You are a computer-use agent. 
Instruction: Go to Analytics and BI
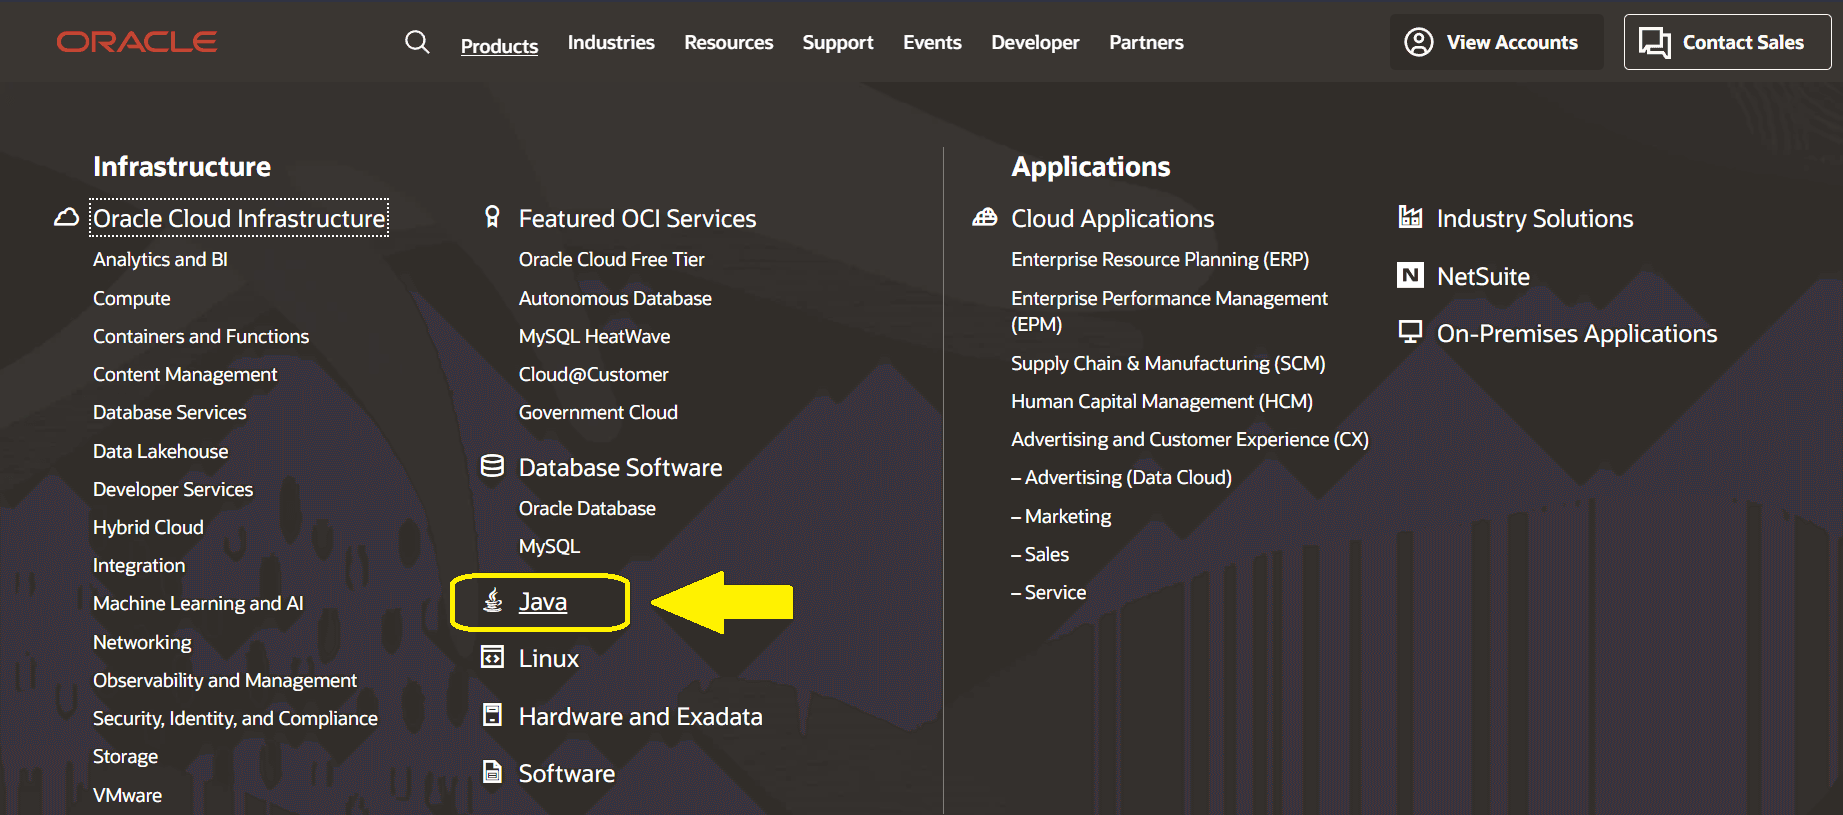(x=160, y=259)
